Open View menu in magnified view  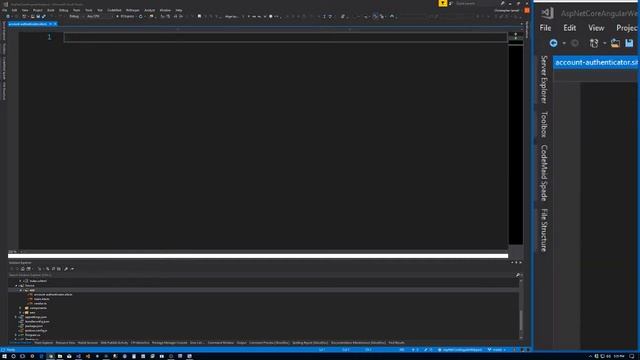tap(596, 28)
